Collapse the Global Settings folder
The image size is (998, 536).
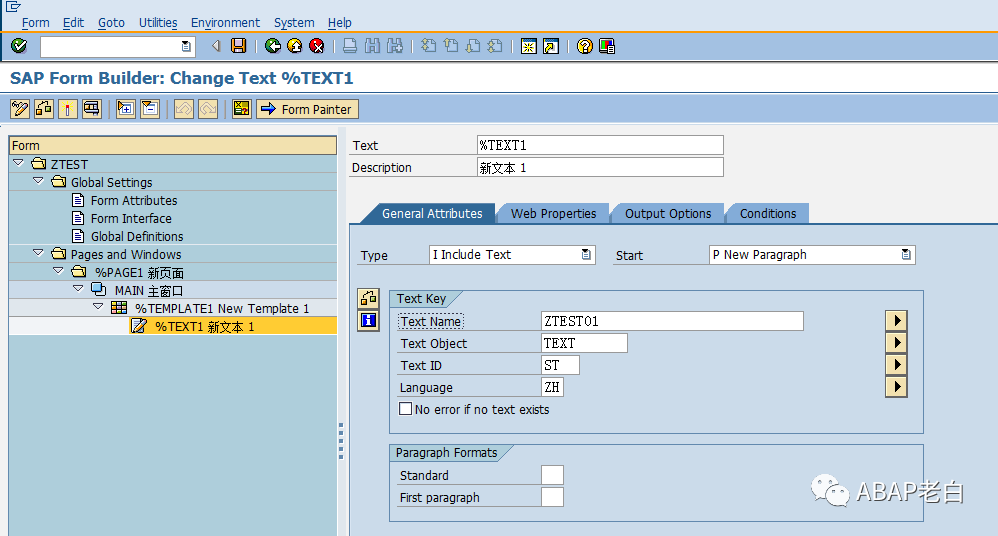(x=38, y=181)
